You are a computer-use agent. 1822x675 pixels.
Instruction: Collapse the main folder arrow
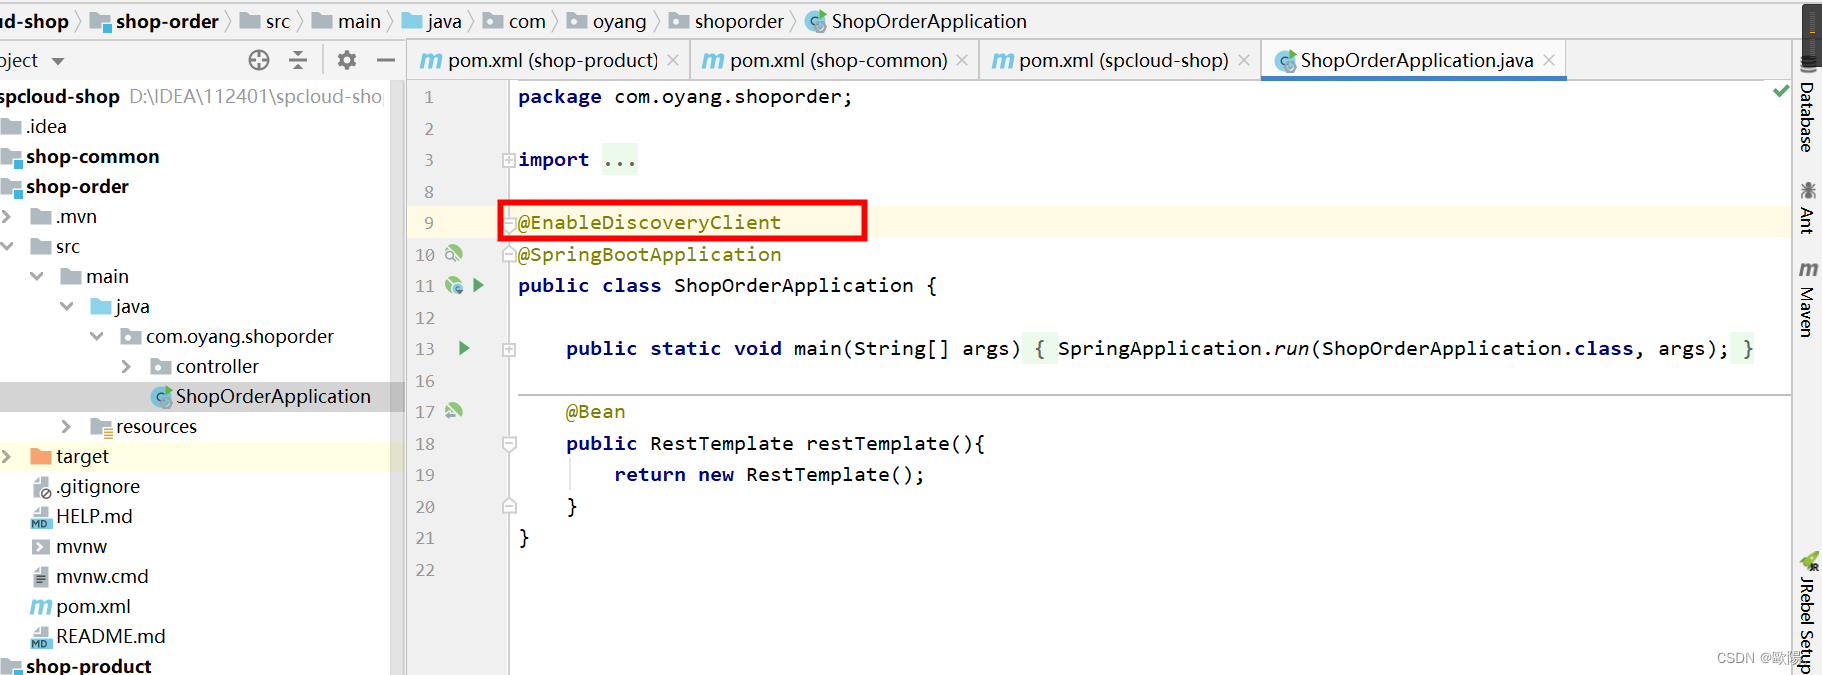click(37, 276)
